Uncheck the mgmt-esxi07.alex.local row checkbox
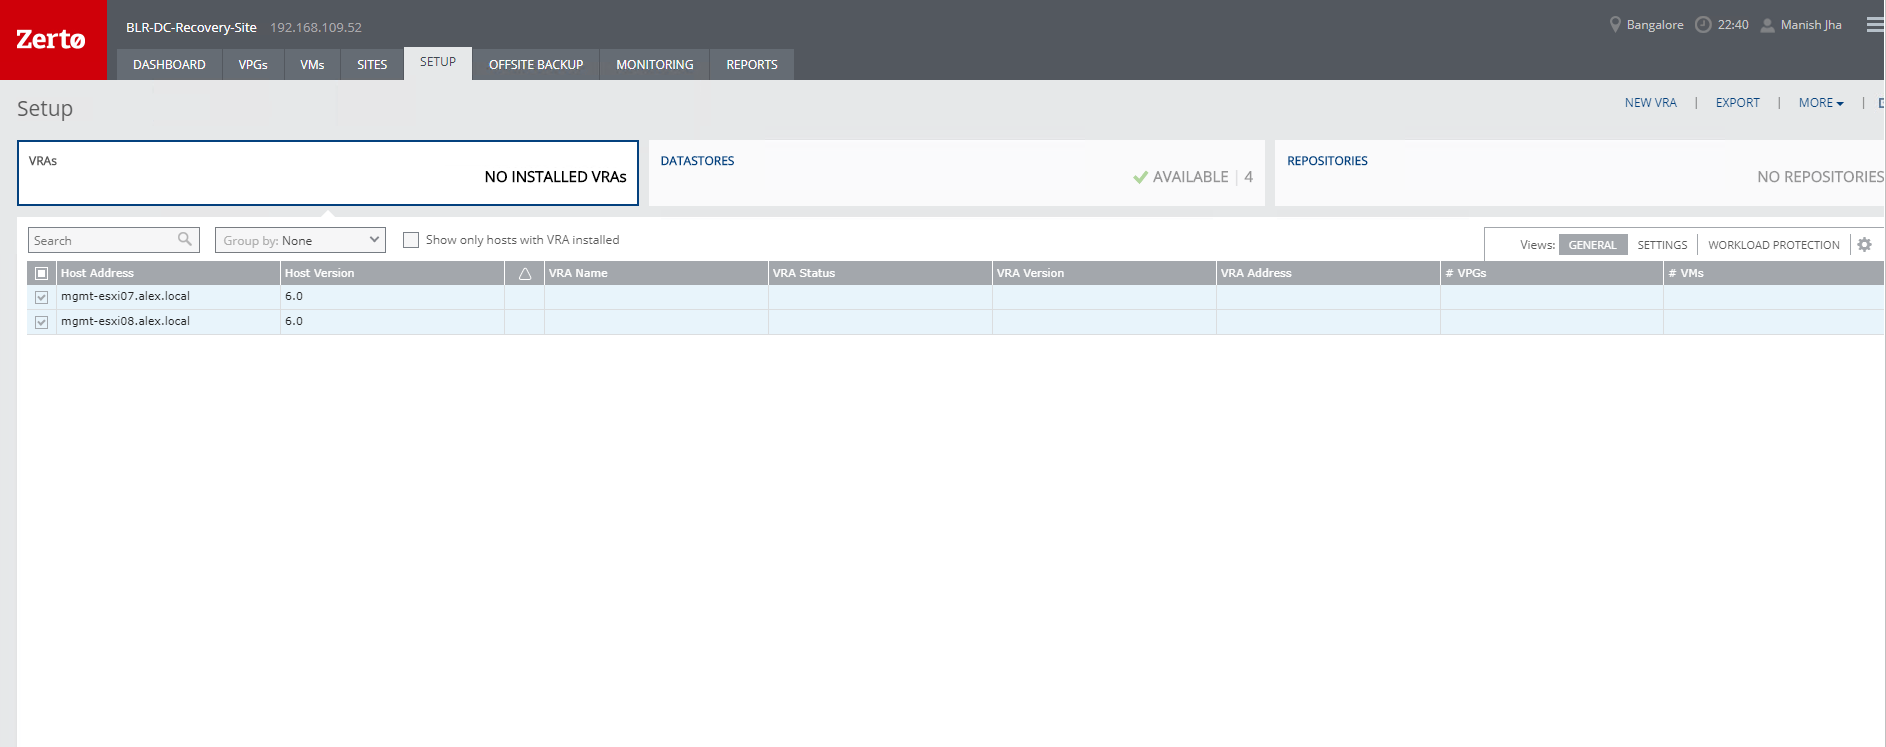This screenshot has width=1886, height=747. (x=42, y=297)
